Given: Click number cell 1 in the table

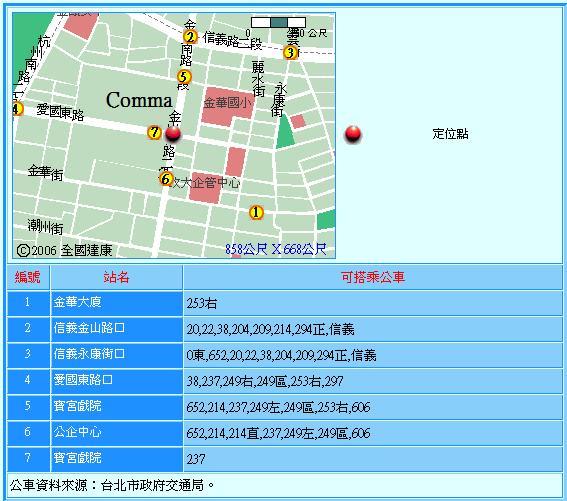Looking at the screenshot, I should 28,303.
